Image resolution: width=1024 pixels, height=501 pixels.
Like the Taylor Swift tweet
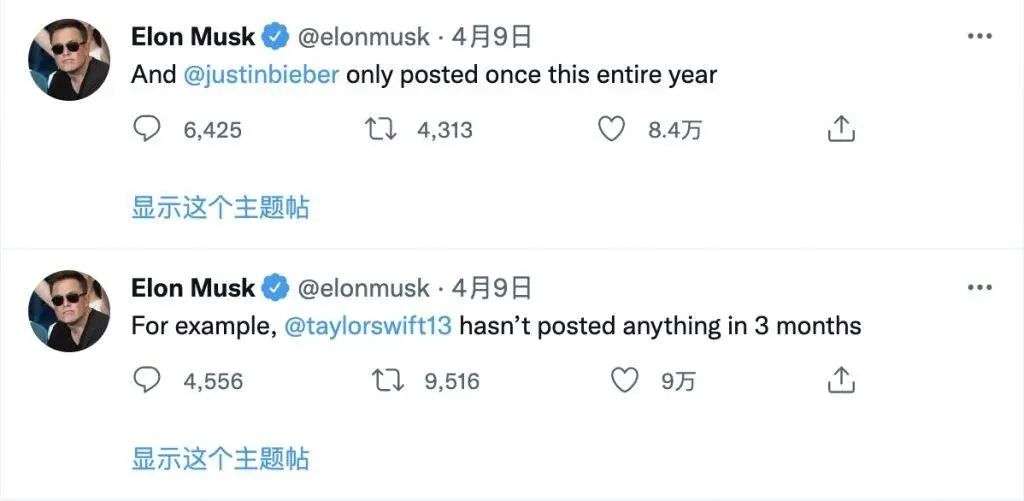[624, 381]
